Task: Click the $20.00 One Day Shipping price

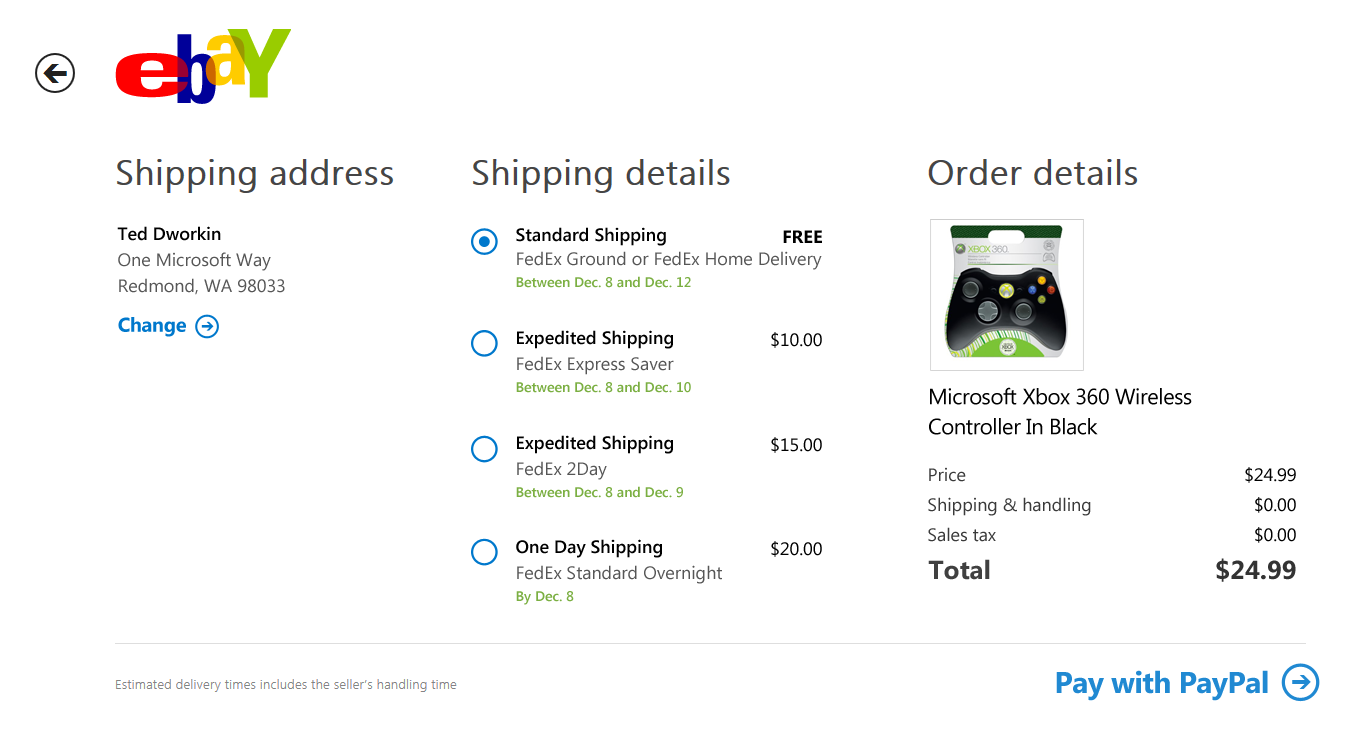Action: coord(796,549)
